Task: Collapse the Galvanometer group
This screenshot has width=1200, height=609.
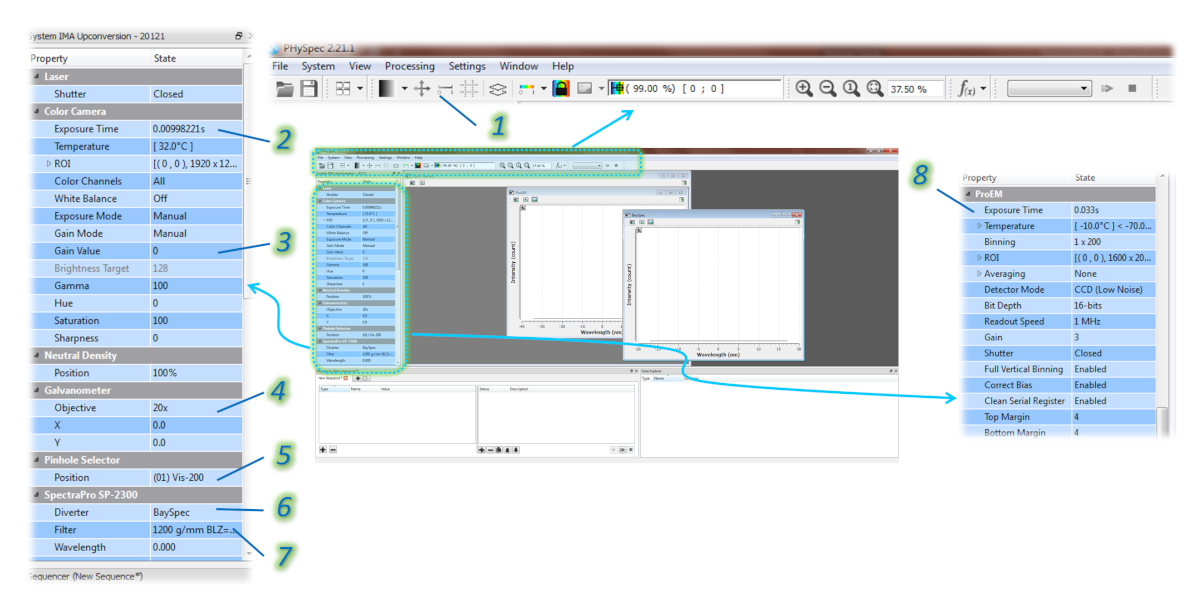Action: [x=37, y=390]
